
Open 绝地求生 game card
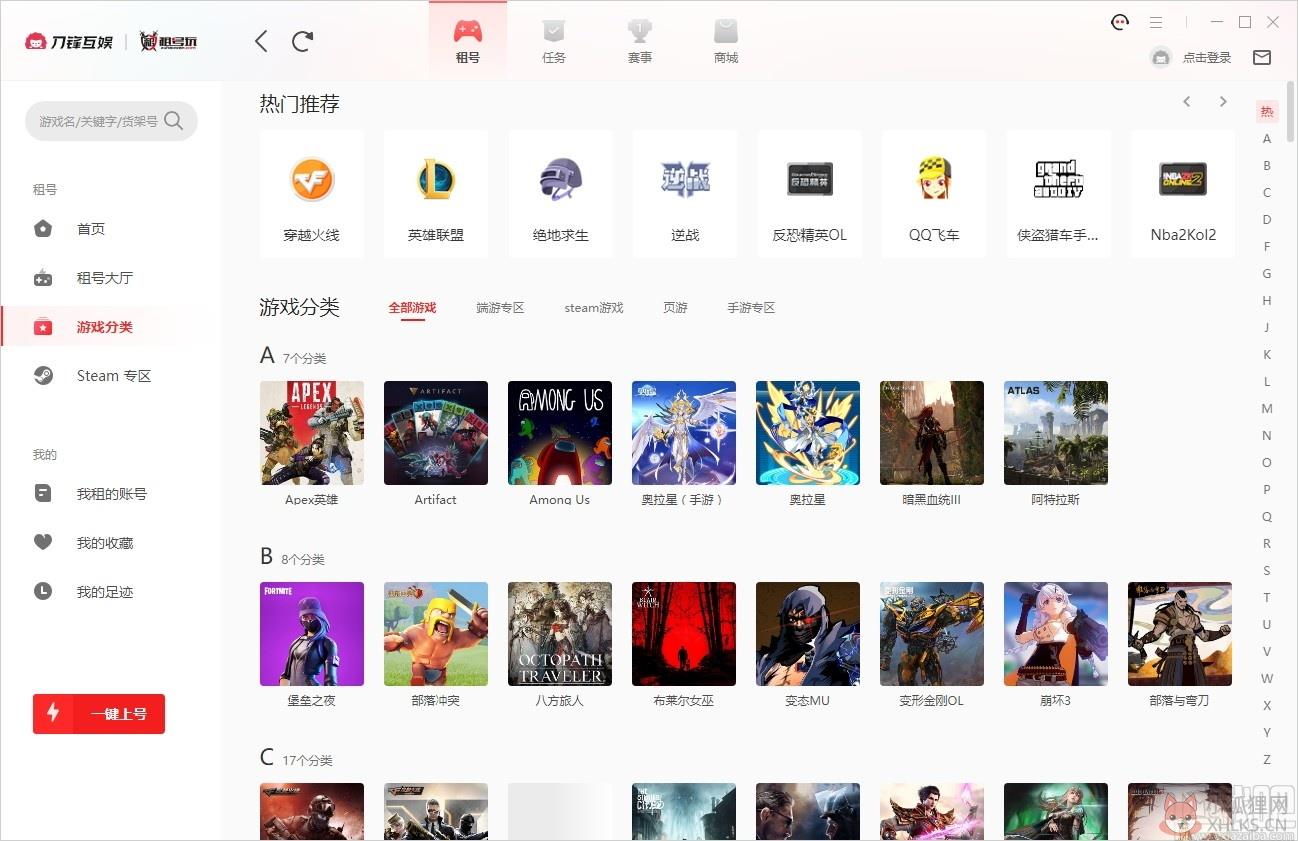click(561, 194)
